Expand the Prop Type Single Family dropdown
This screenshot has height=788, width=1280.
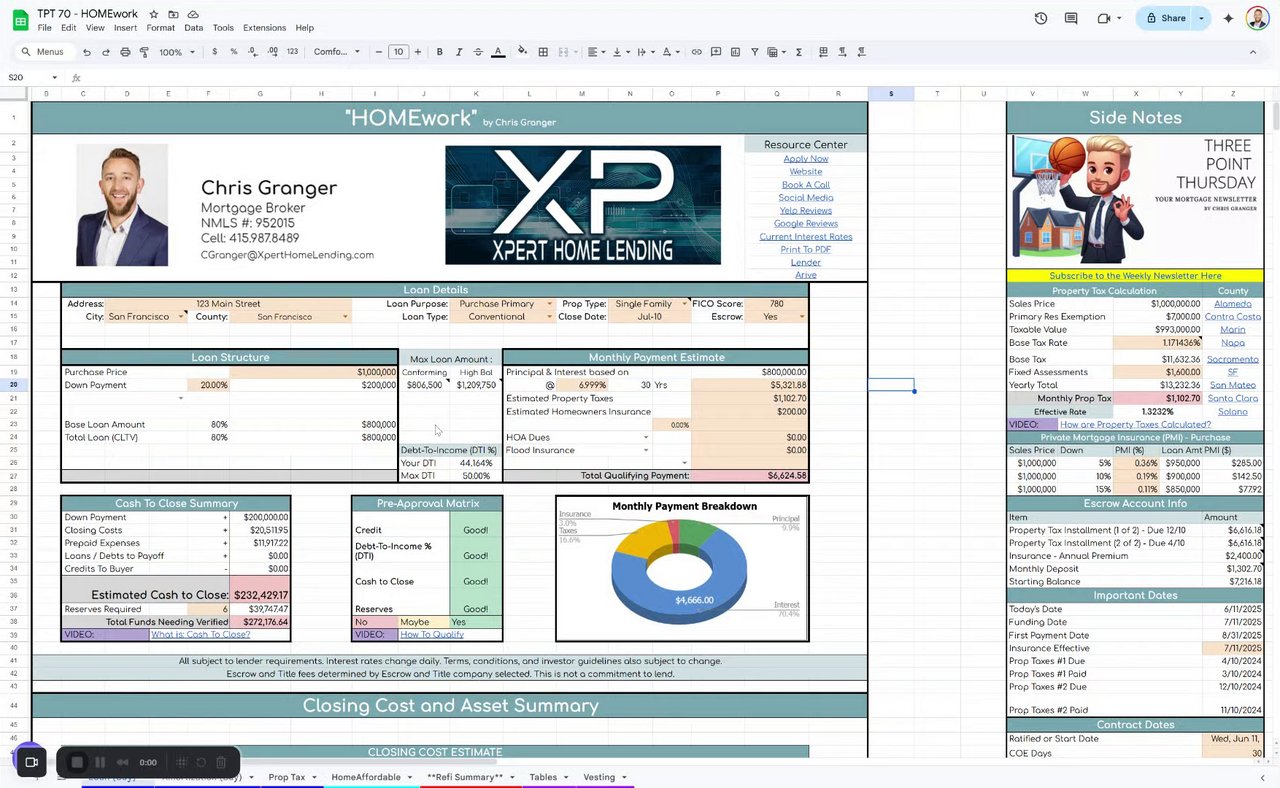coord(685,304)
